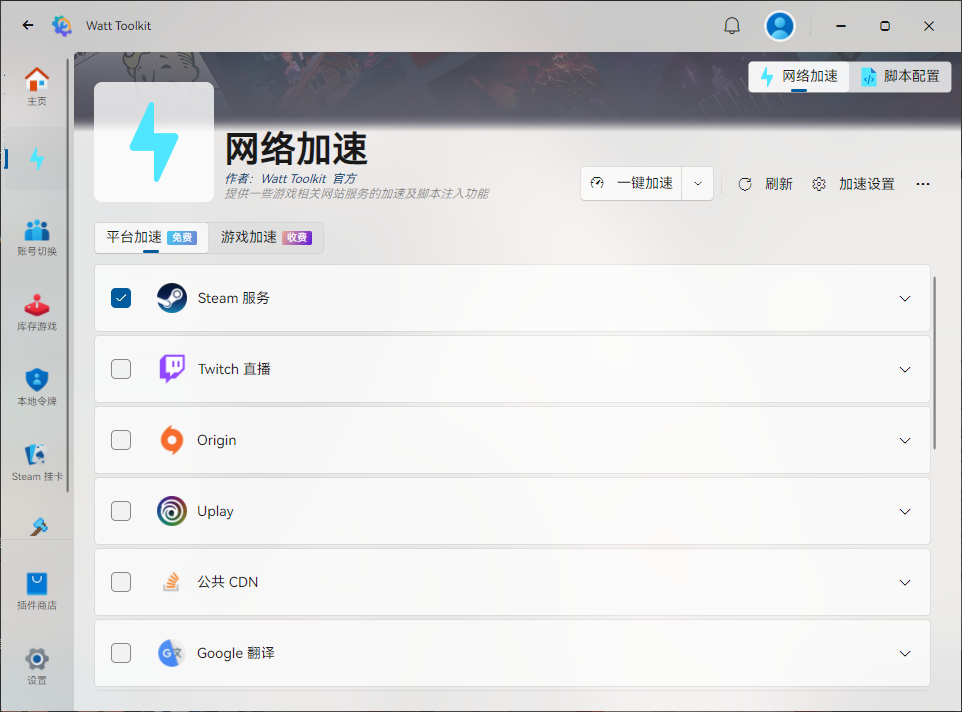The image size is (962, 712).
Task: Uncheck the Steam 服务 checkbox
Action: pos(121,298)
